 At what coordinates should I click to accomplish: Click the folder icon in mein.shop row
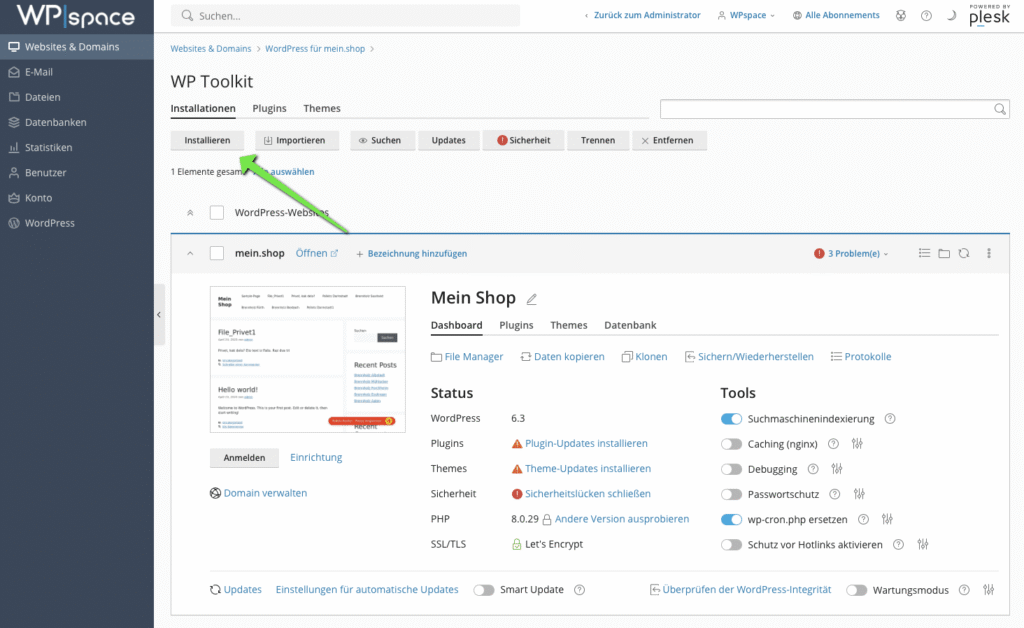tap(944, 253)
